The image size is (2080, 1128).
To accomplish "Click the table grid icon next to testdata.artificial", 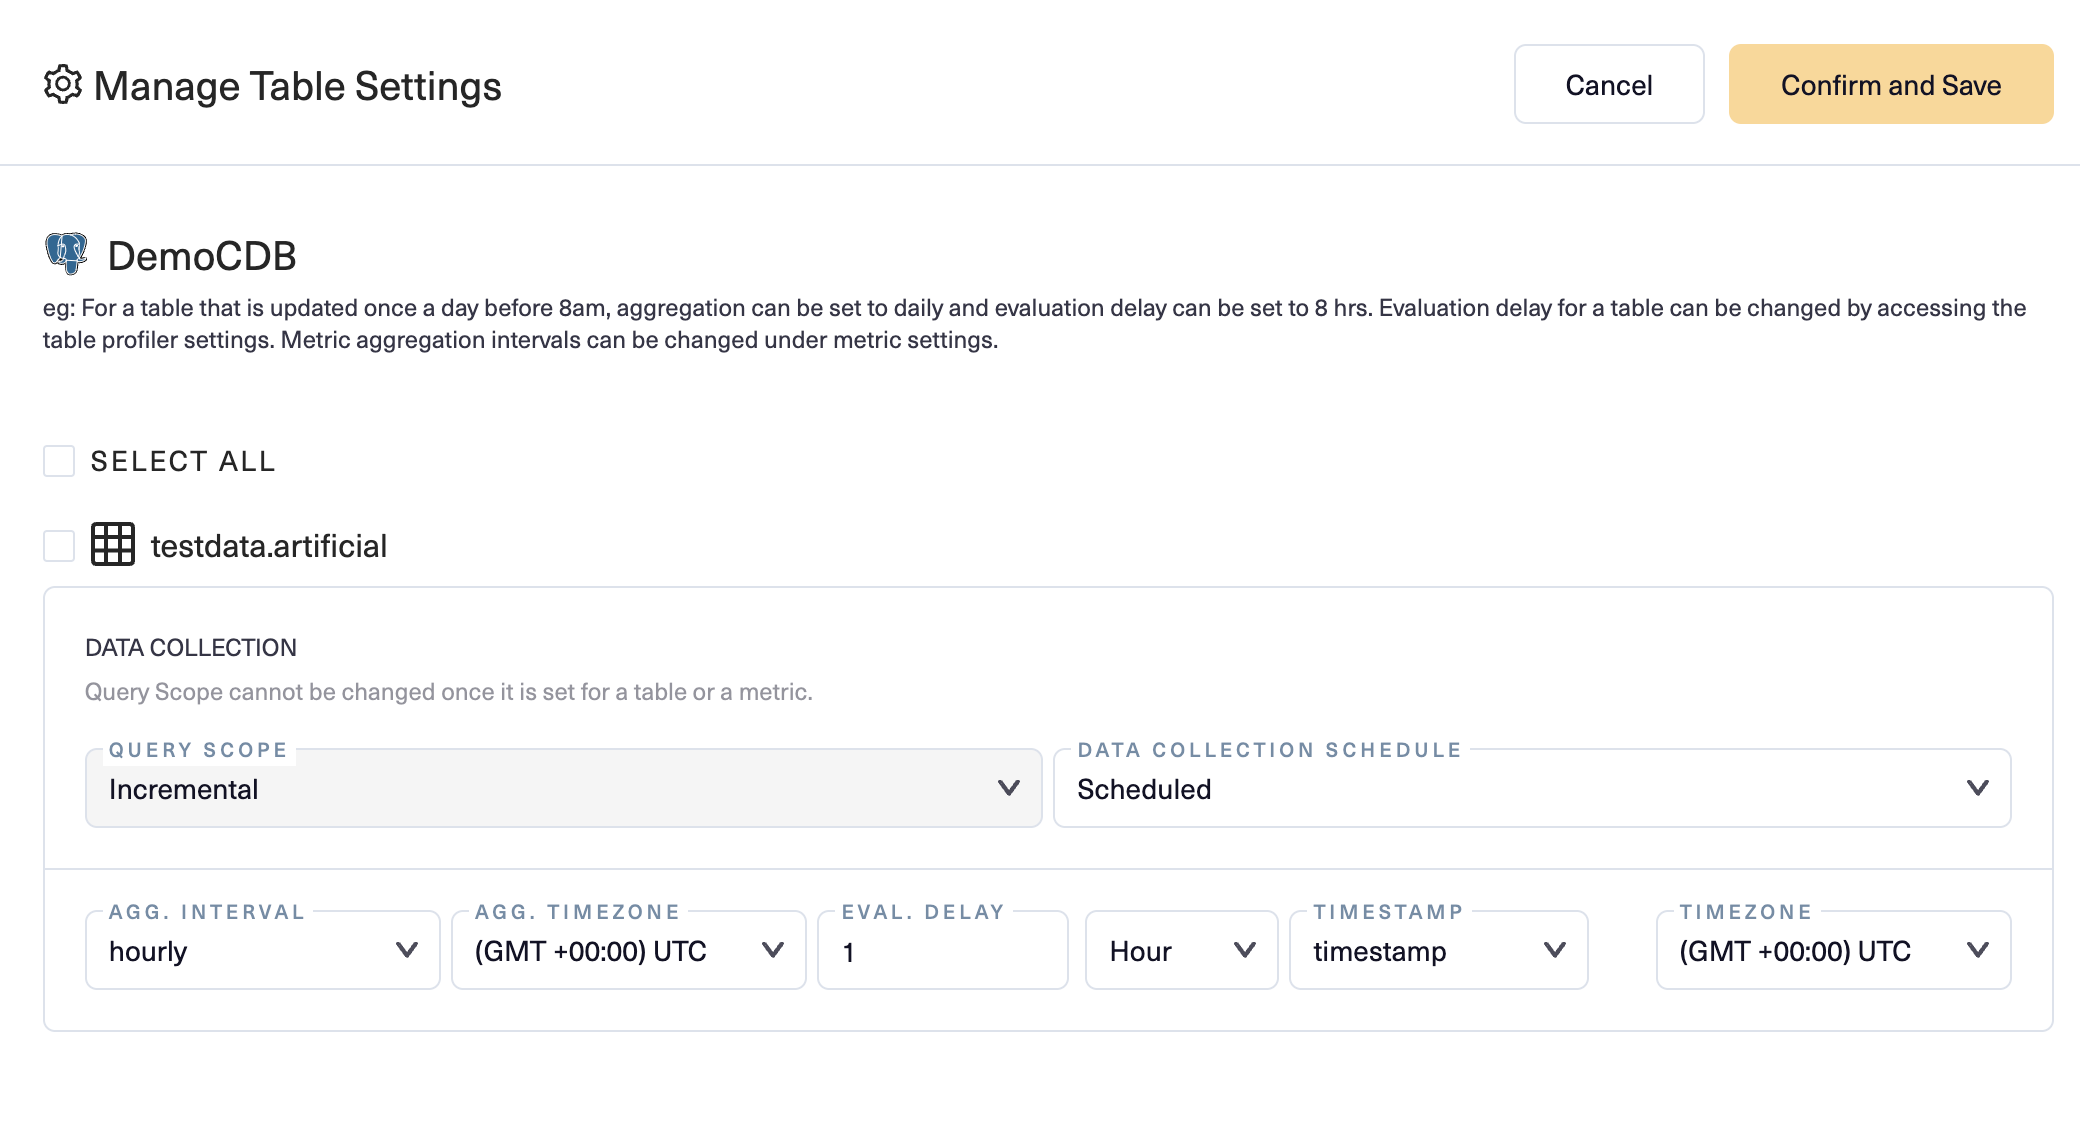I will point(113,545).
